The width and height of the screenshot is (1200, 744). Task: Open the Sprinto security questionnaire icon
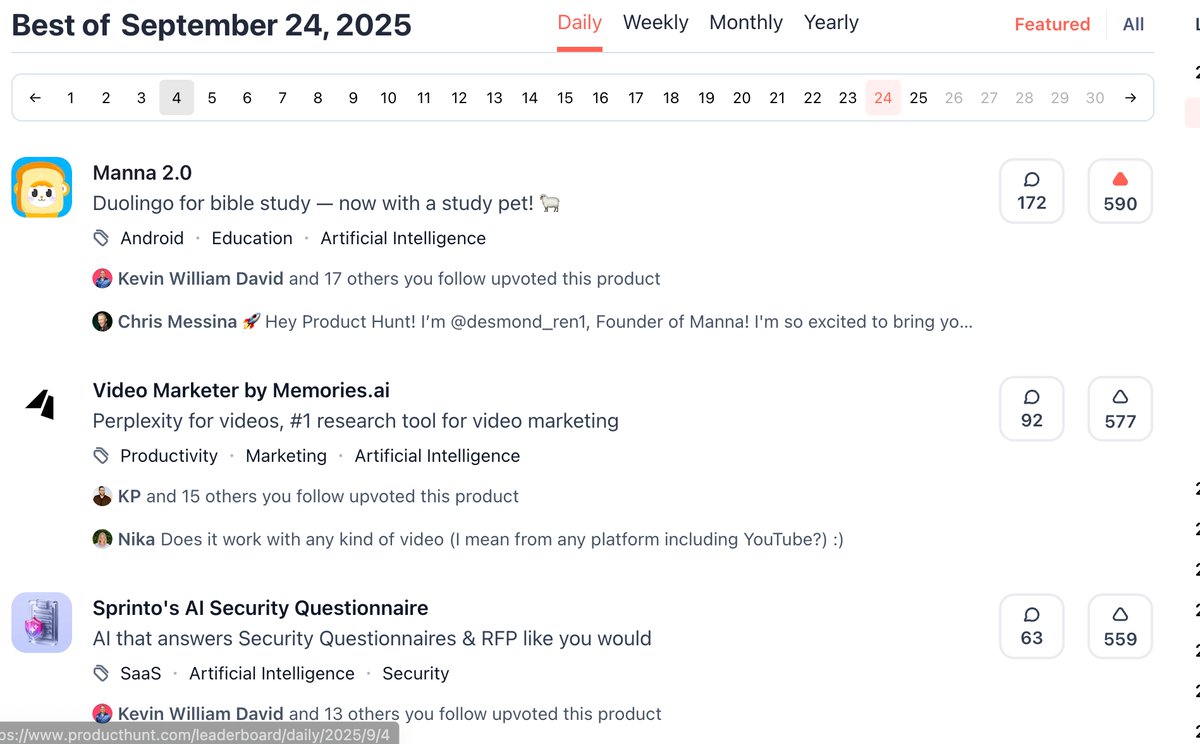(42, 622)
